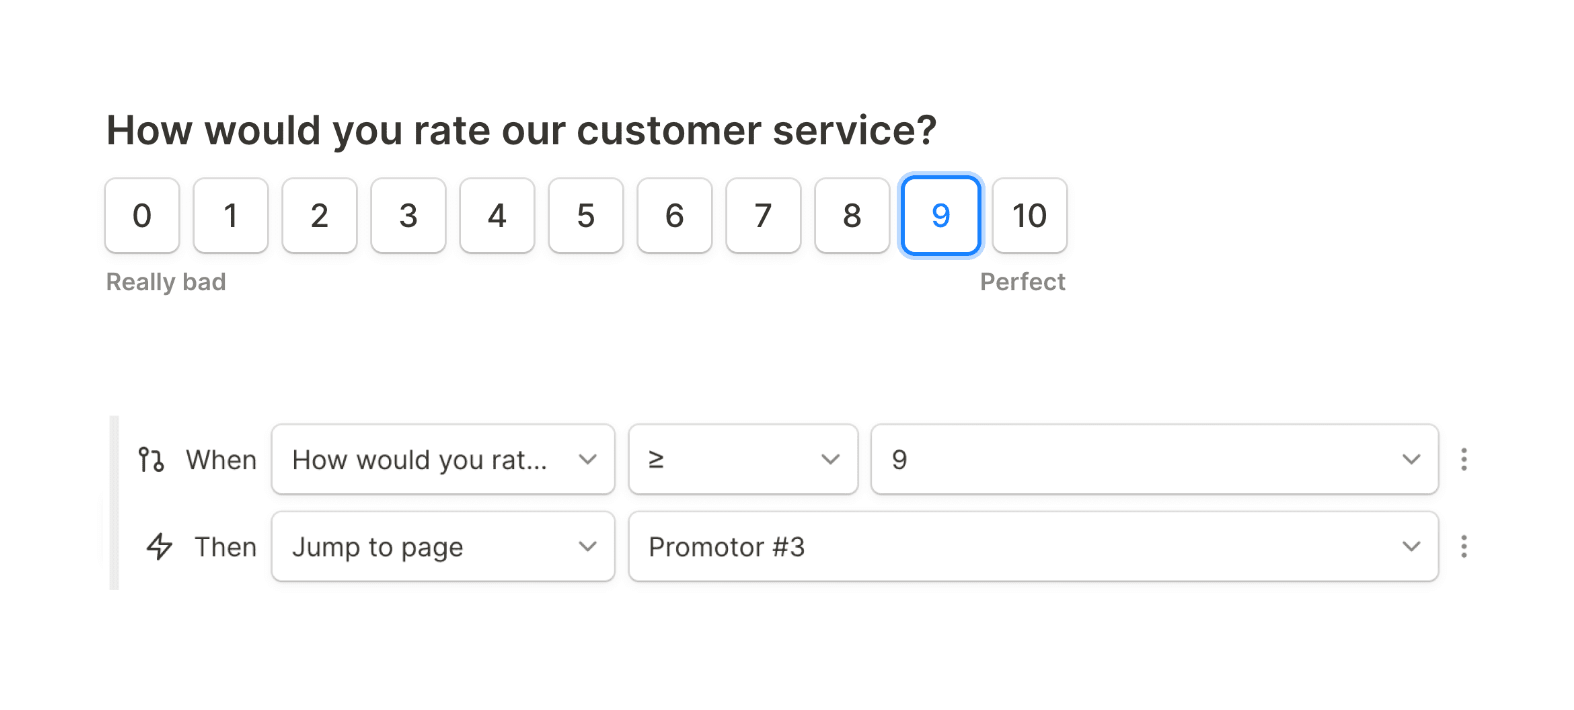Select rating 0 on the scale

pos(142,215)
